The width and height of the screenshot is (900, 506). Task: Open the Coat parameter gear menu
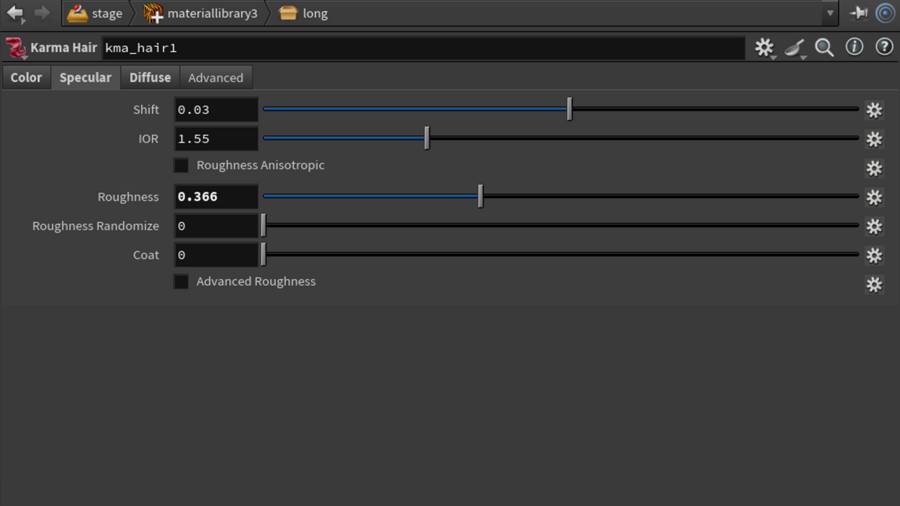coord(874,256)
